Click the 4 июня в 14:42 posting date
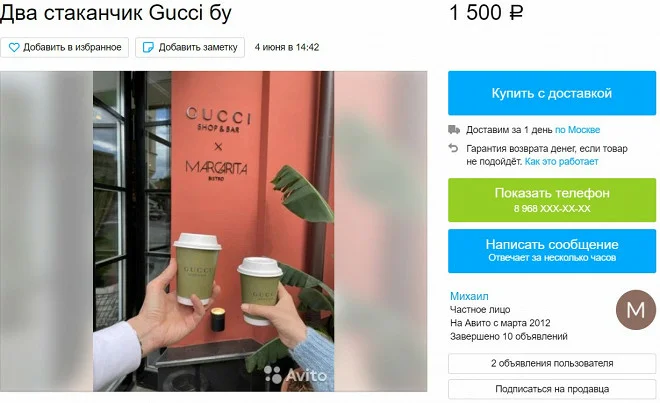660x403 pixels. coord(287,48)
